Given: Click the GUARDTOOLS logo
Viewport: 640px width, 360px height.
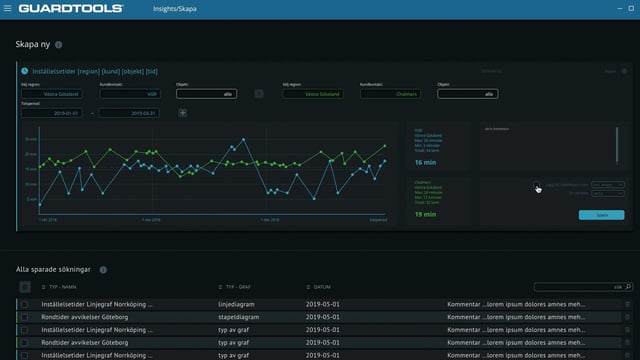Looking at the screenshot, I should click(x=71, y=9).
